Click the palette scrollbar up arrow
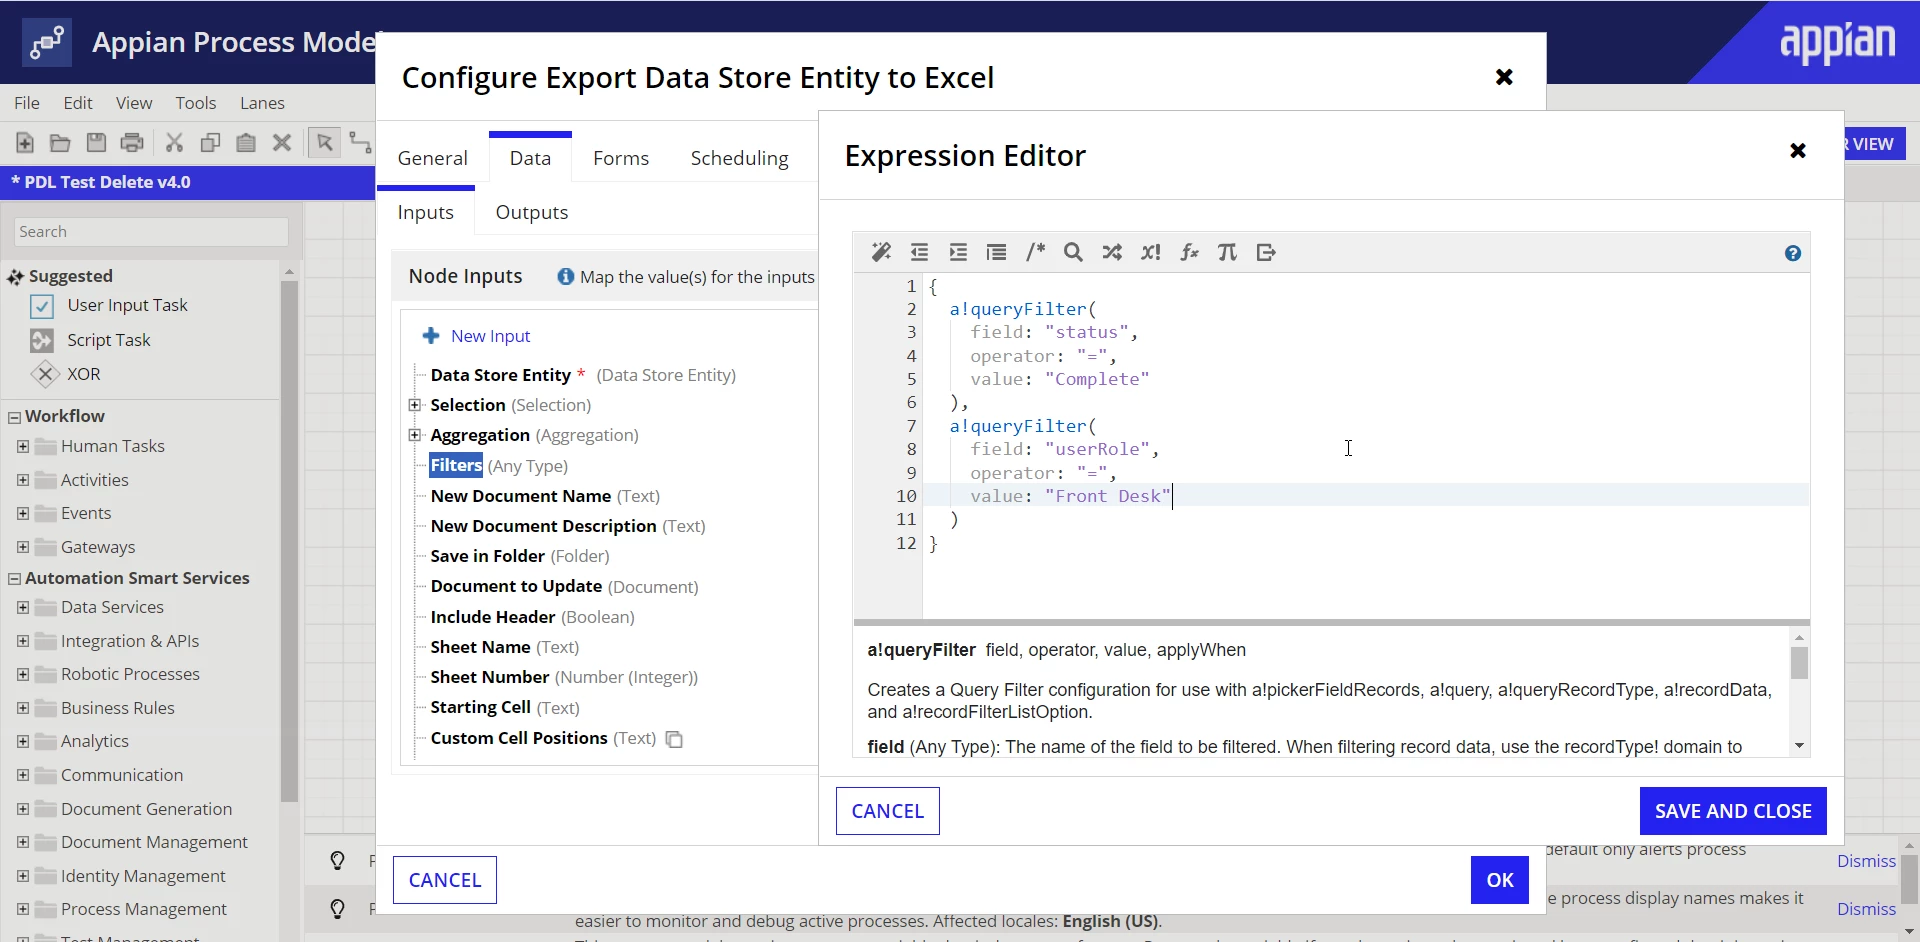This screenshot has width=1920, height=942. (x=289, y=272)
